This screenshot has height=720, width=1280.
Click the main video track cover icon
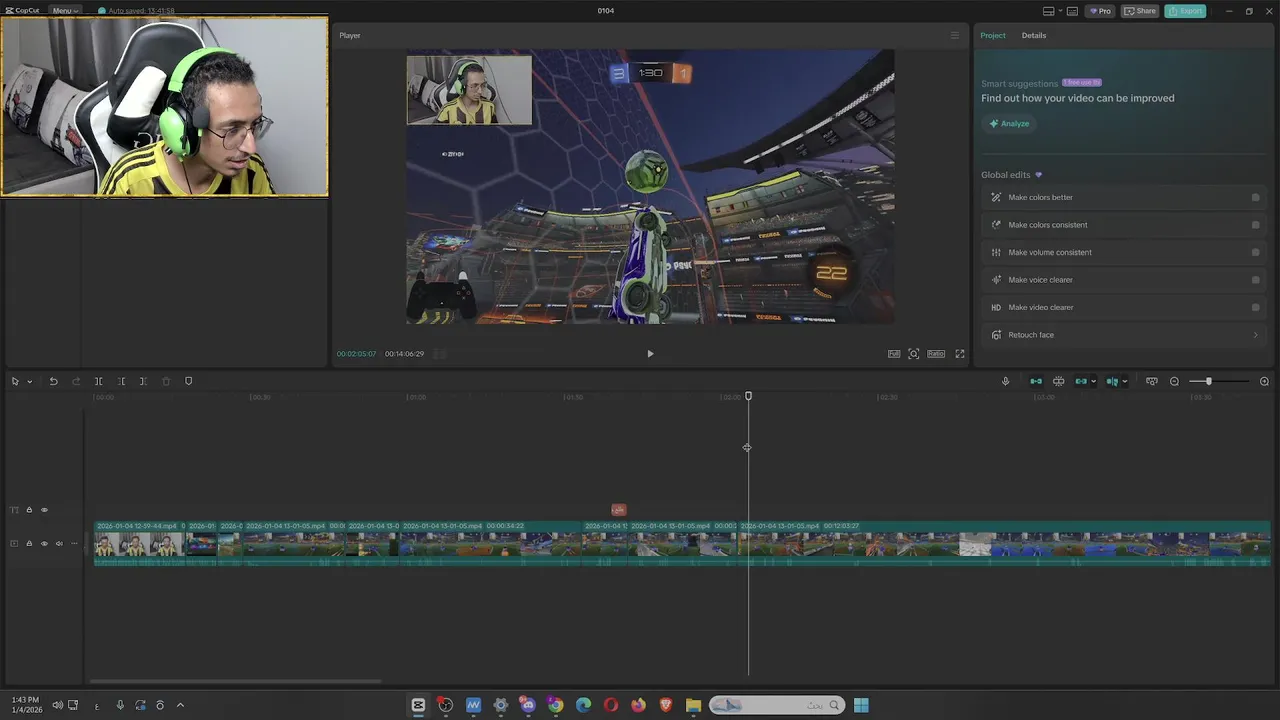pos(14,544)
